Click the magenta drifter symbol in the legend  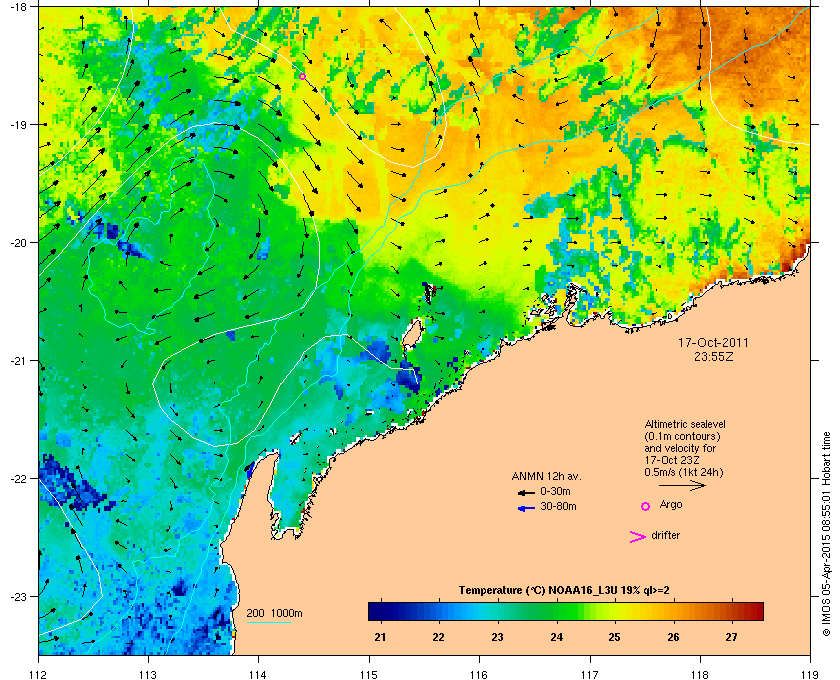(x=638, y=537)
